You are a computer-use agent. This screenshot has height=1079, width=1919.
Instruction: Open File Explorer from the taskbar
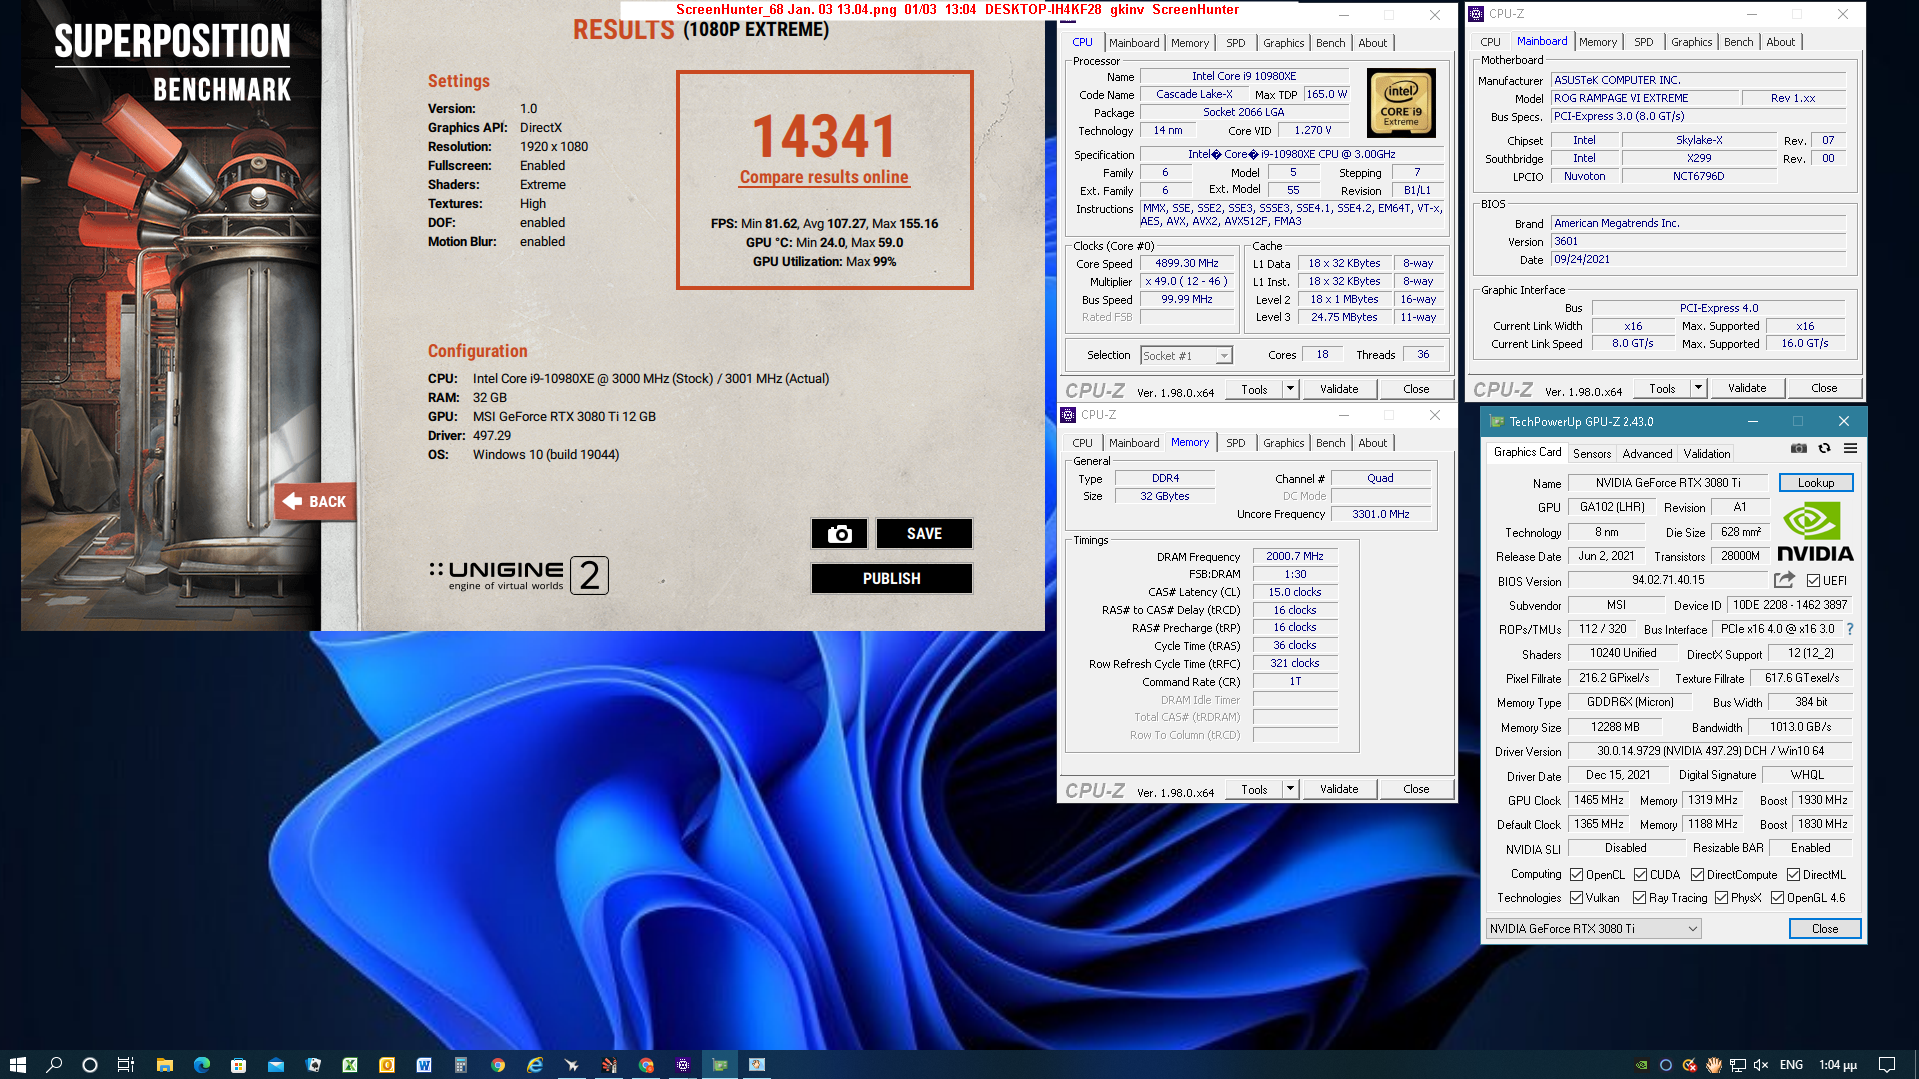pyautogui.click(x=164, y=1065)
